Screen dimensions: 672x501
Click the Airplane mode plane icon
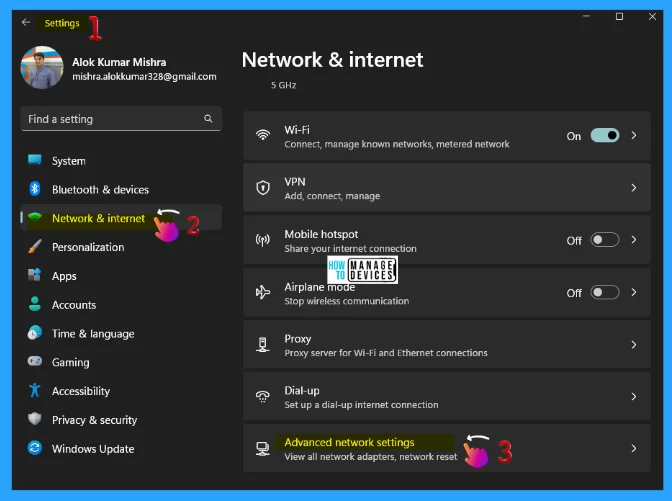[263, 292]
